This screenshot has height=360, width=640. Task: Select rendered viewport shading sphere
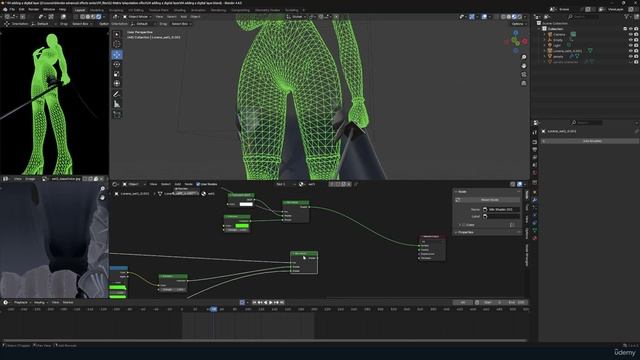[519, 17]
